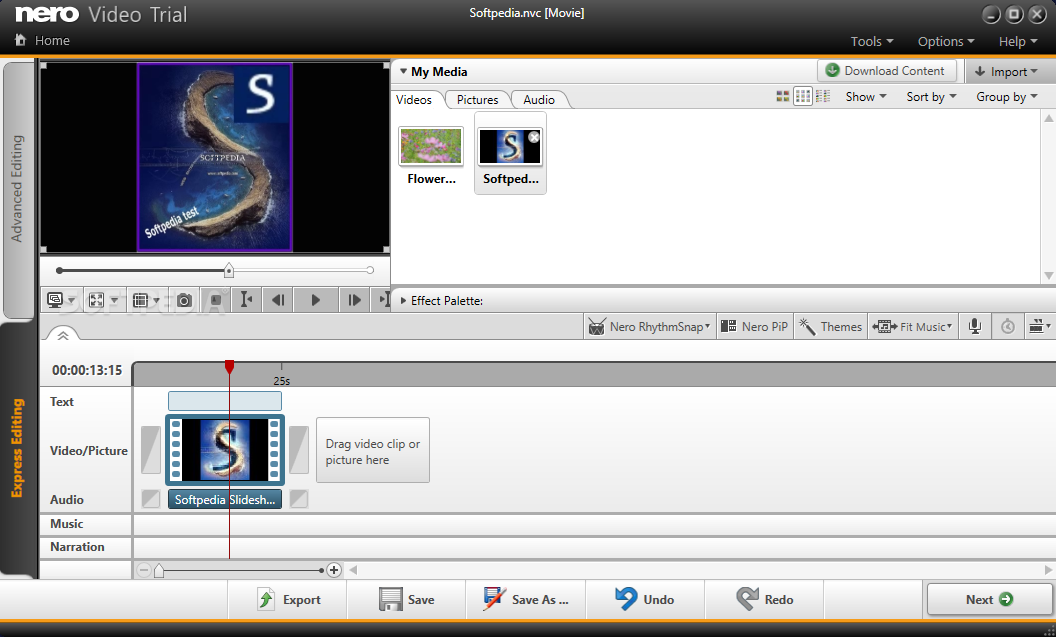1056x637 pixels.
Task: Open Themes with the magic wand
Action: click(830, 327)
